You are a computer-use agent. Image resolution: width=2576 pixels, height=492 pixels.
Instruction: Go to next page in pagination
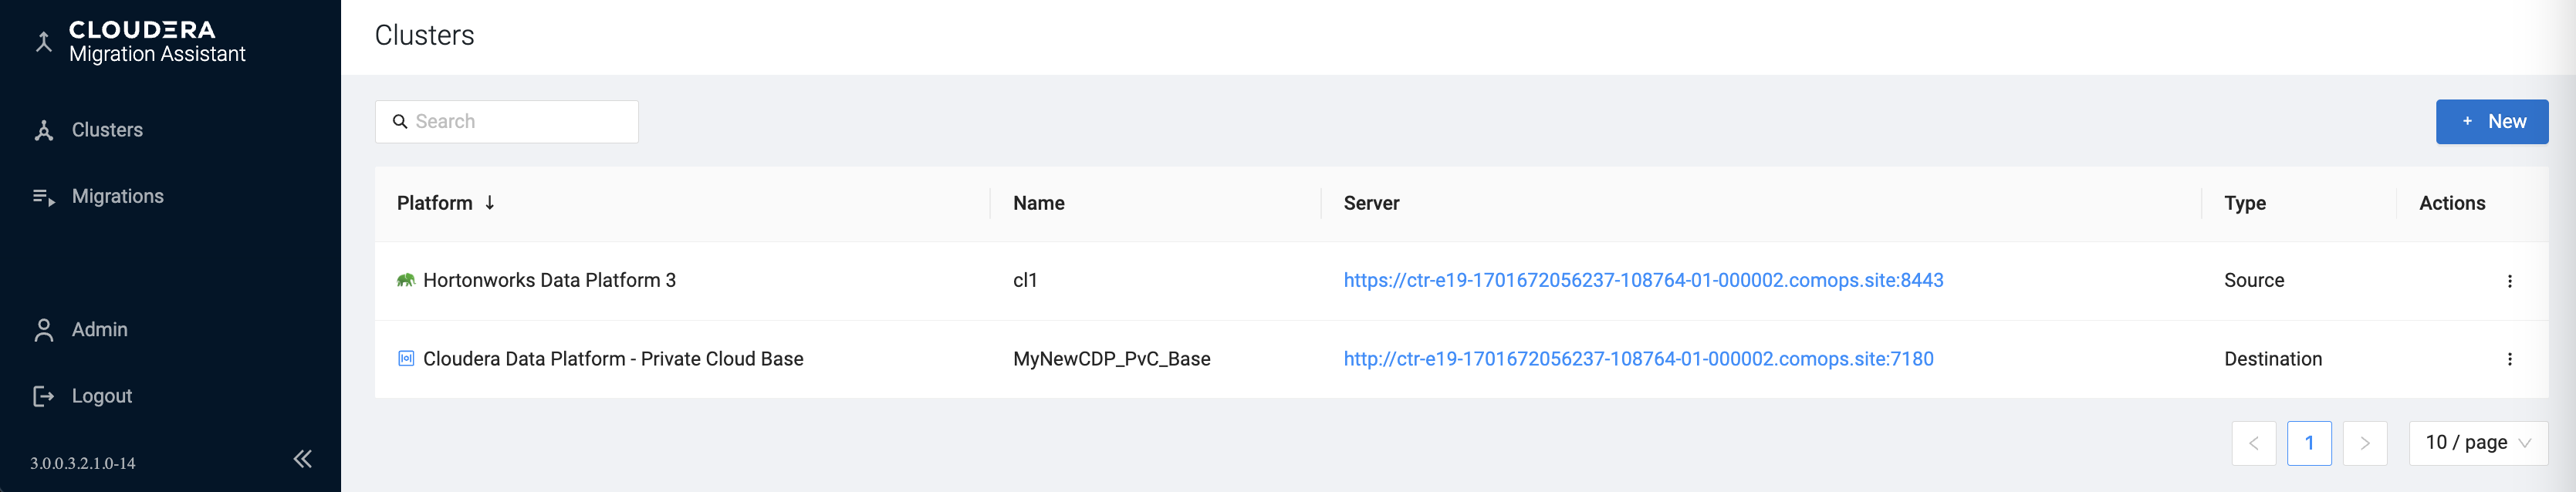point(2364,443)
